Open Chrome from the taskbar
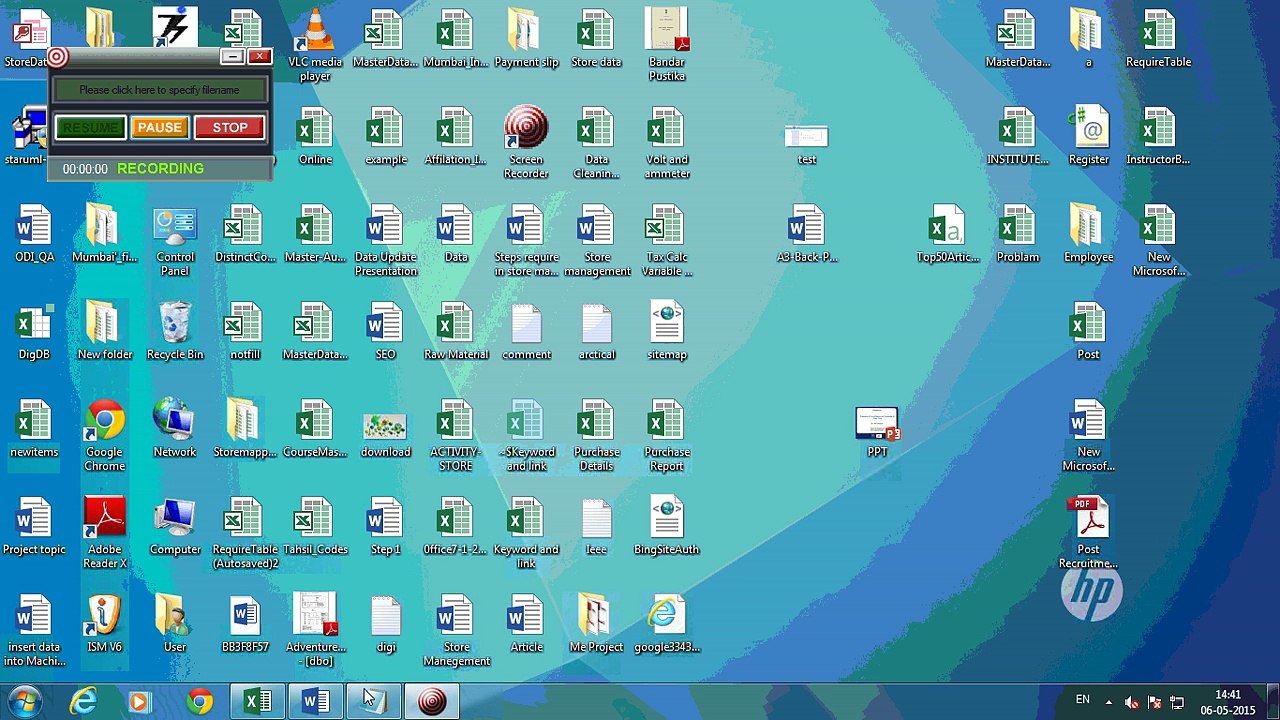1280x720 pixels. [200, 702]
